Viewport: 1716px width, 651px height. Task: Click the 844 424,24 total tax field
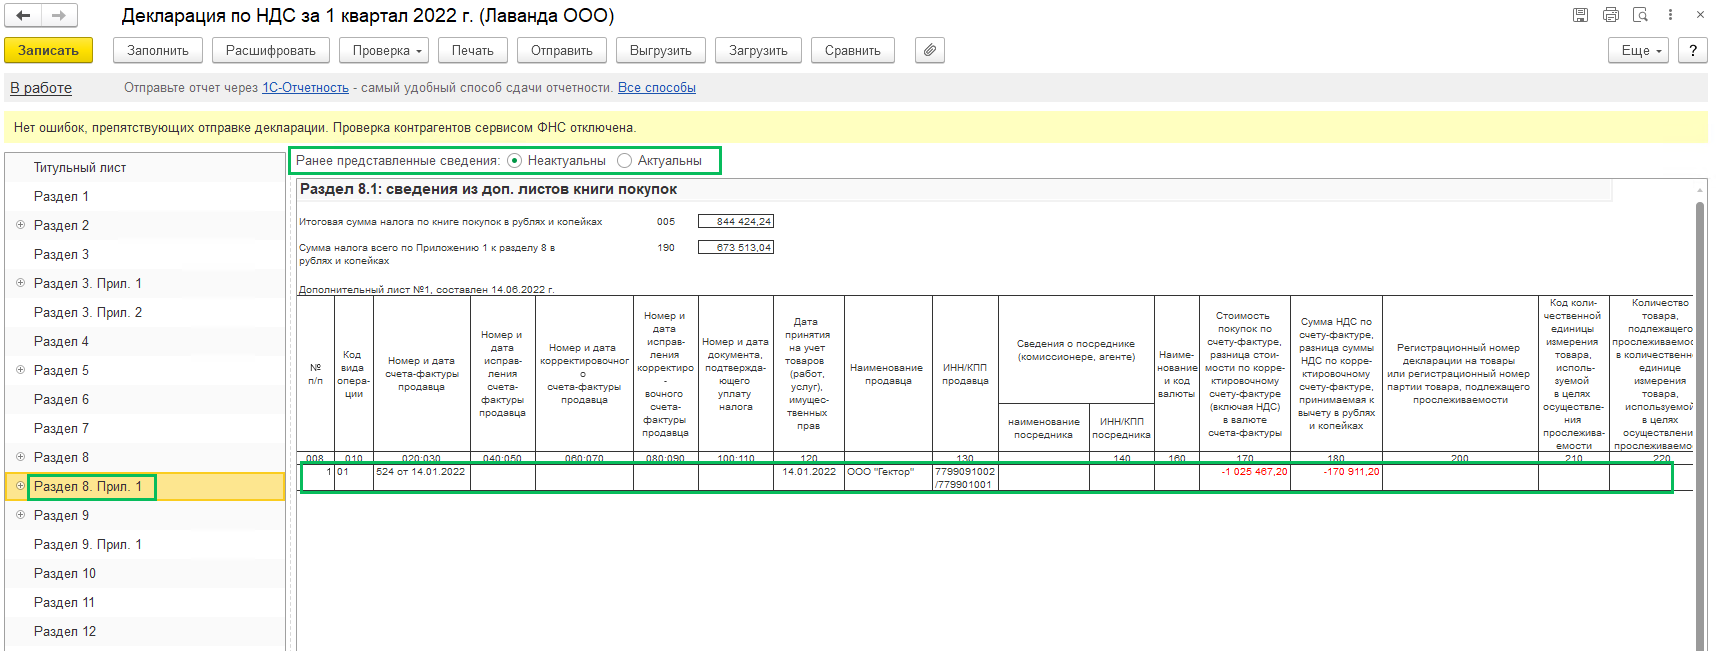pos(736,221)
